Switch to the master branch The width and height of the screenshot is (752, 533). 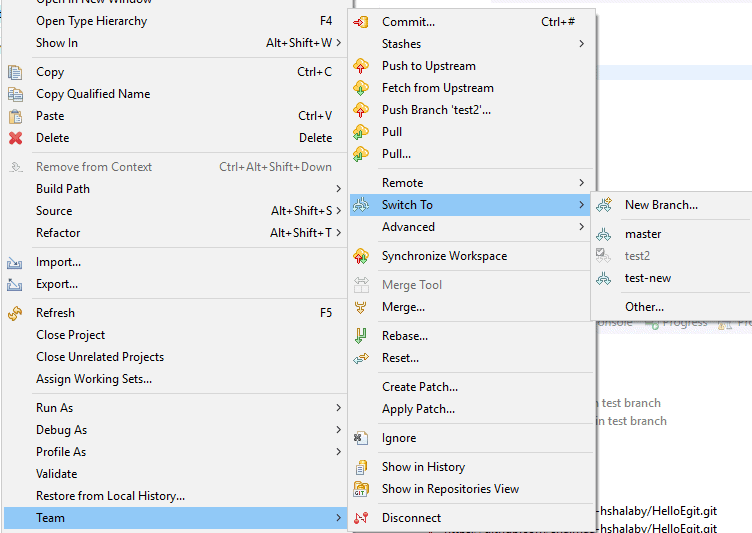tap(642, 234)
